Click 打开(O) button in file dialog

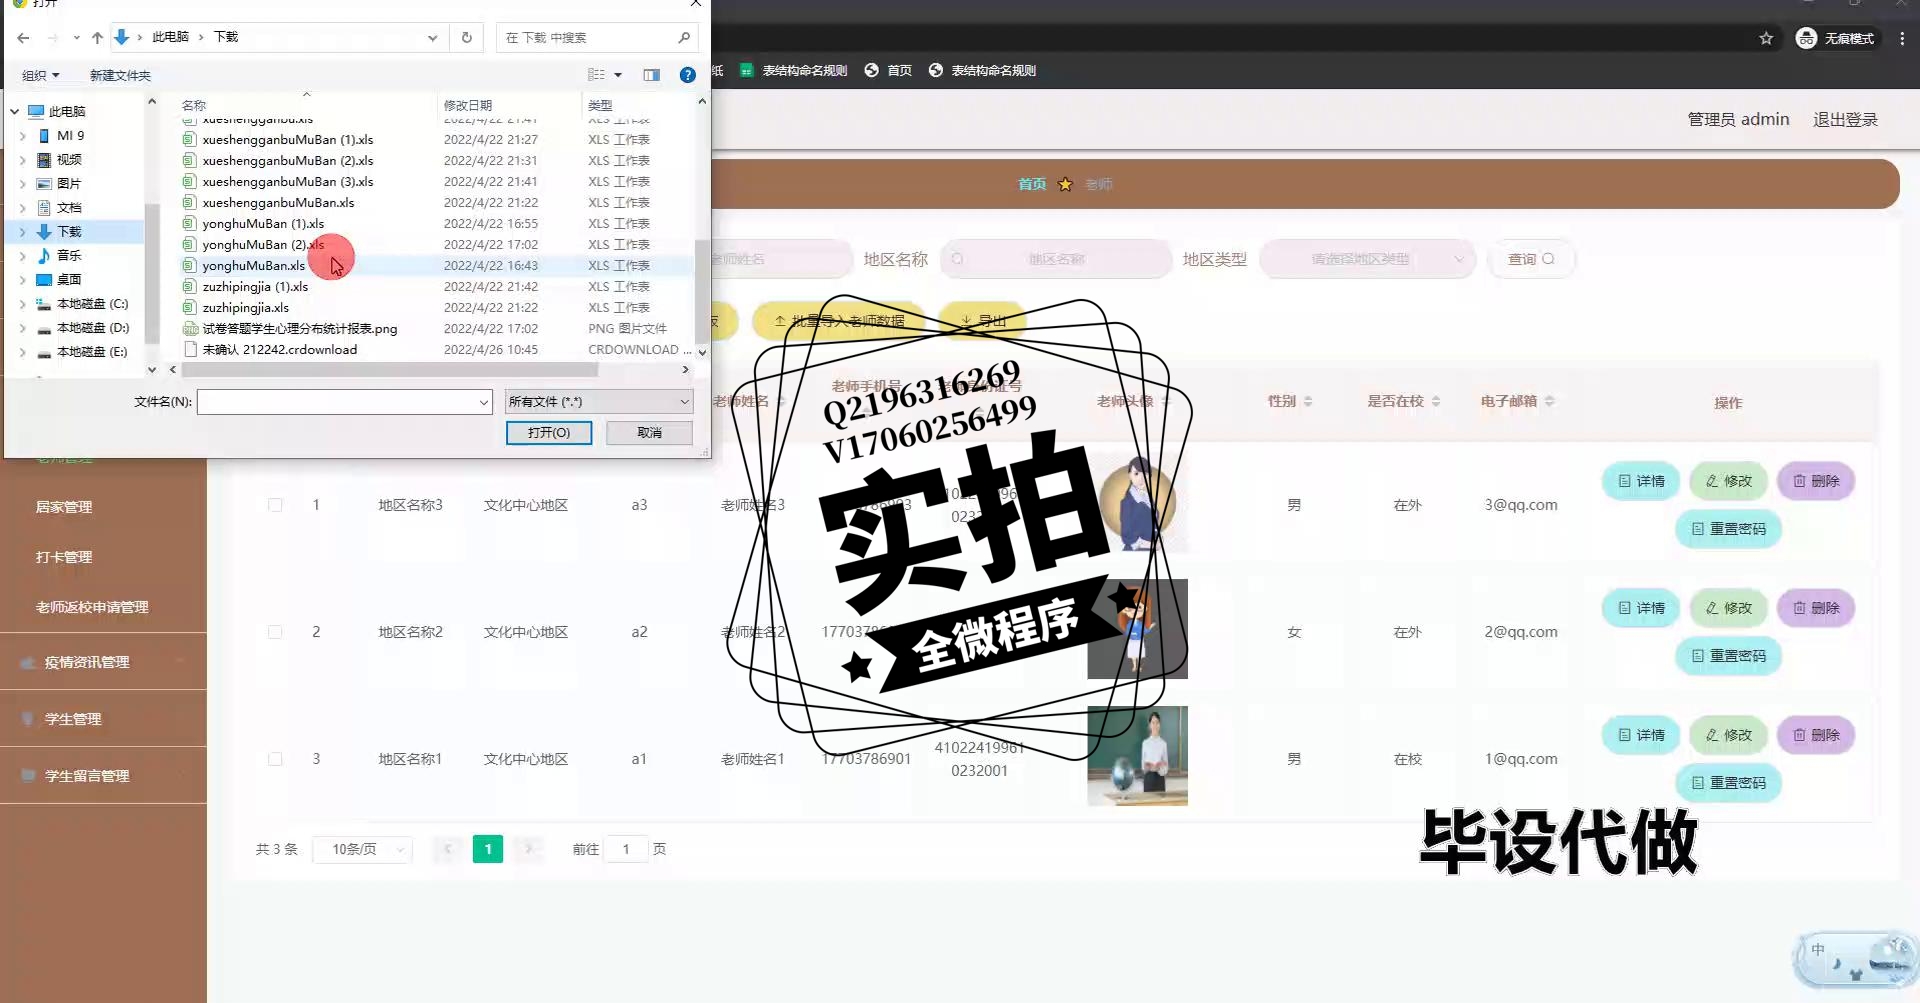pyautogui.click(x=549, y=433)
